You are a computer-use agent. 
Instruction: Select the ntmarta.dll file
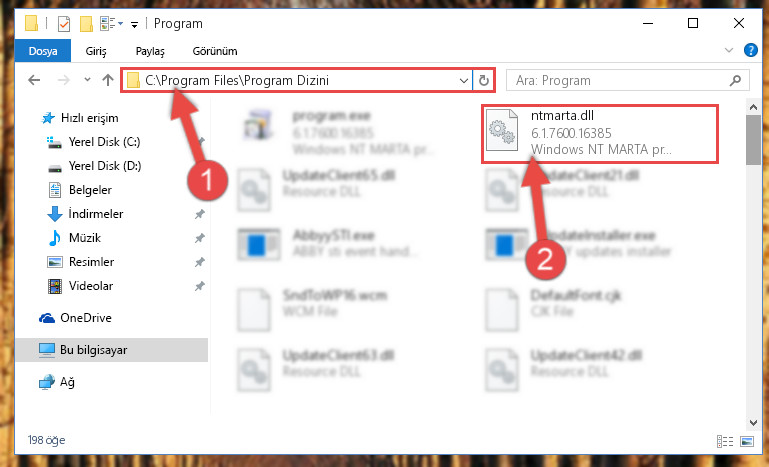600,133
